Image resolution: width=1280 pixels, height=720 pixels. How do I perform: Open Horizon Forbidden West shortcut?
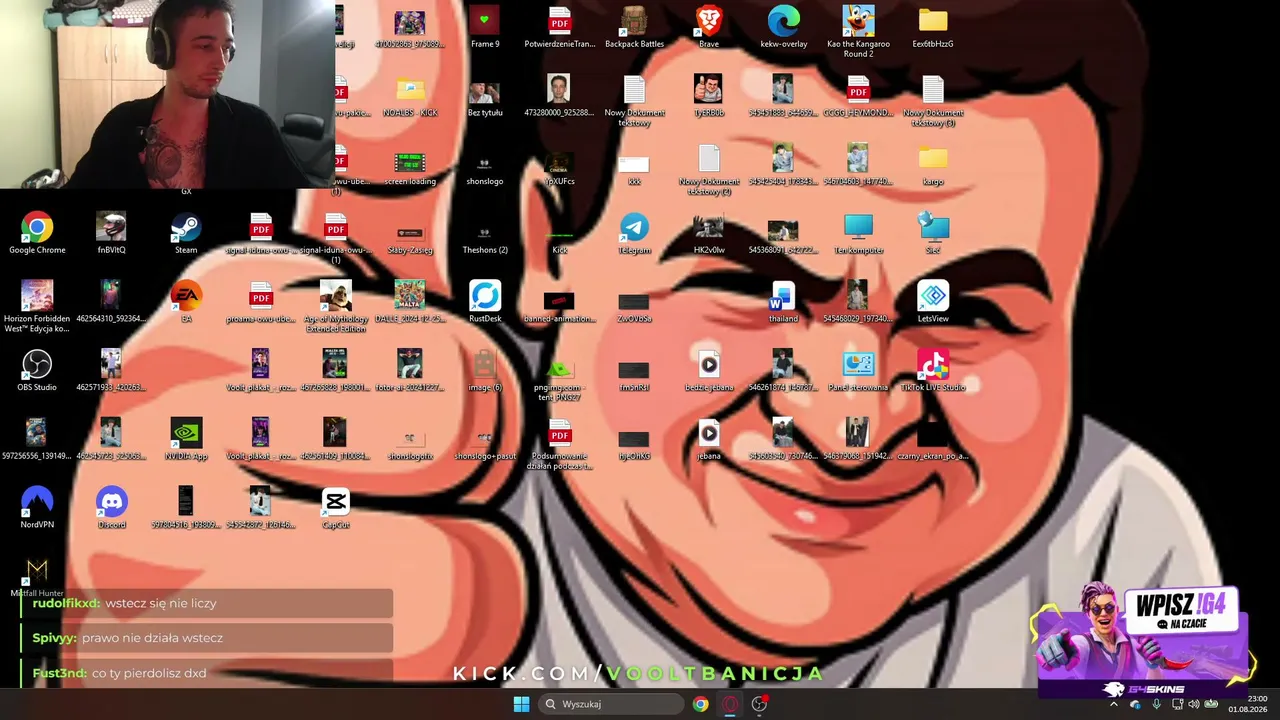click(37, 307)
